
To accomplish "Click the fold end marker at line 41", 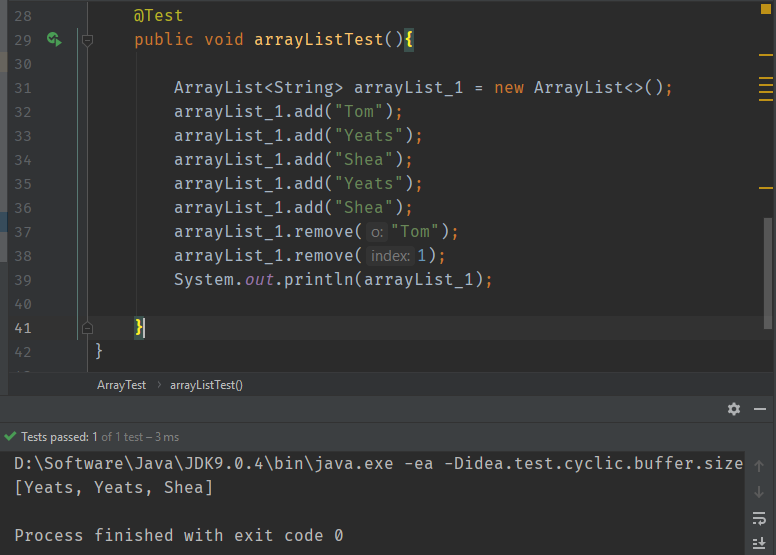I will point(87,328).
